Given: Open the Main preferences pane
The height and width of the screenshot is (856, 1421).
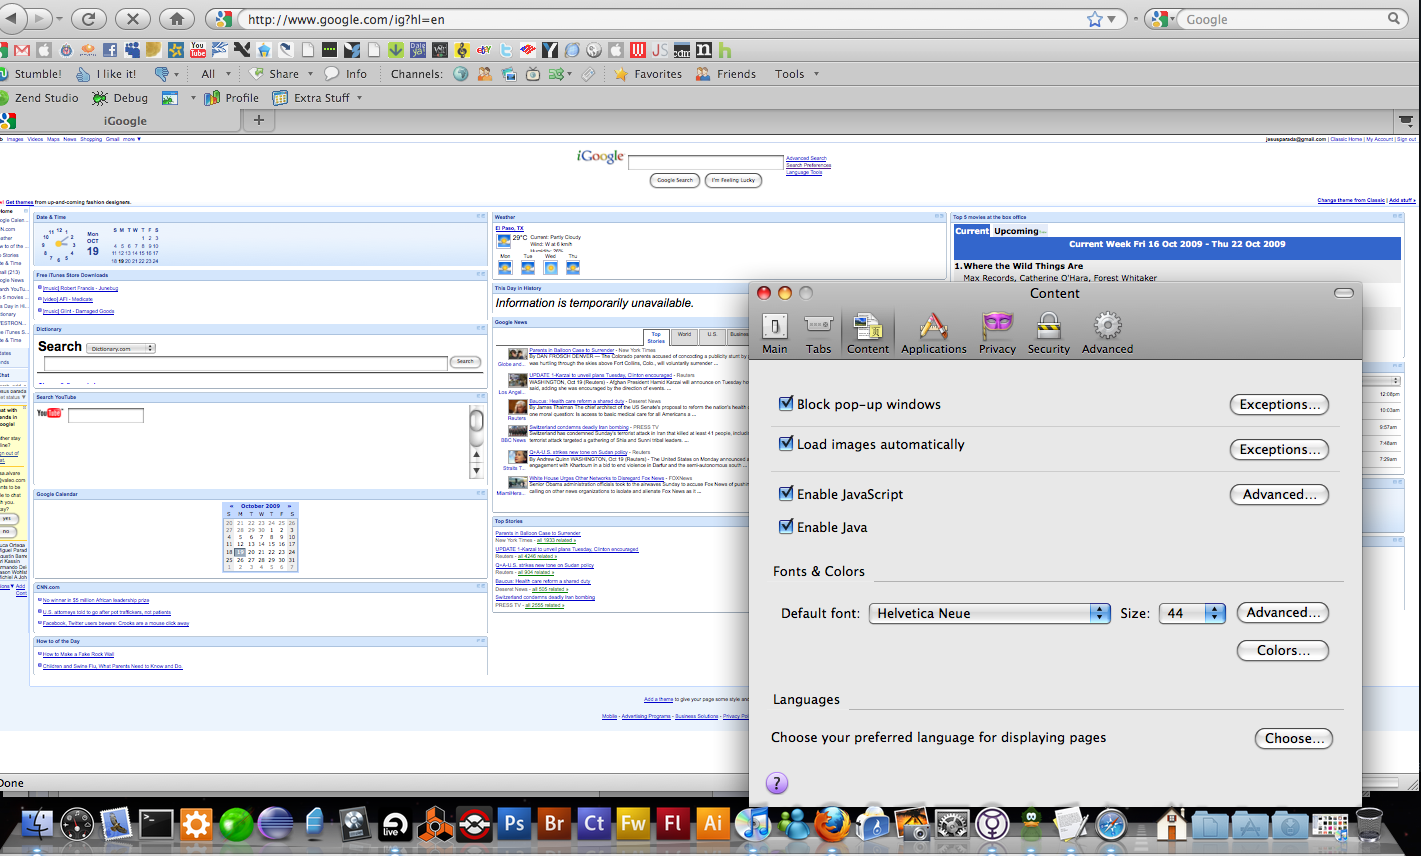Looking at the screenshot, I should coord(775,333).
